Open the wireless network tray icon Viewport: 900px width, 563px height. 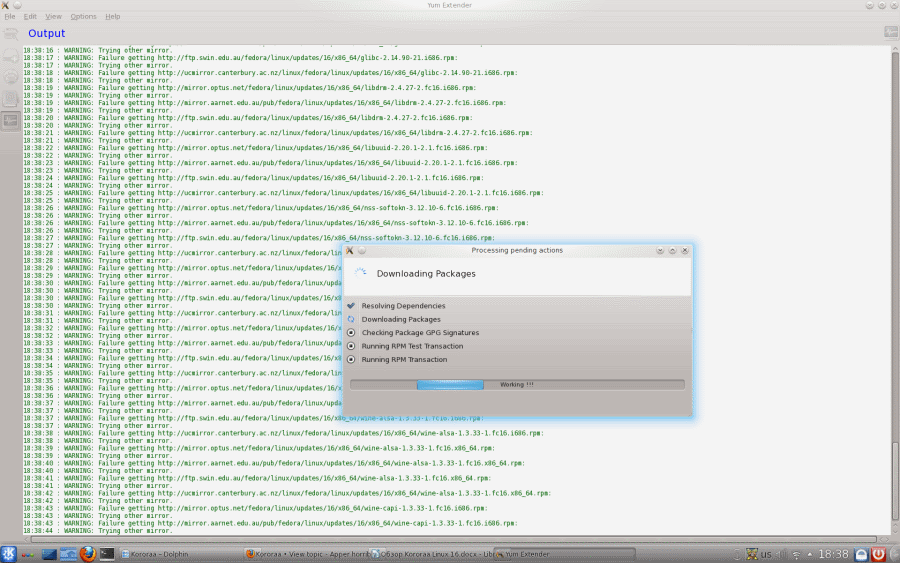796,554
